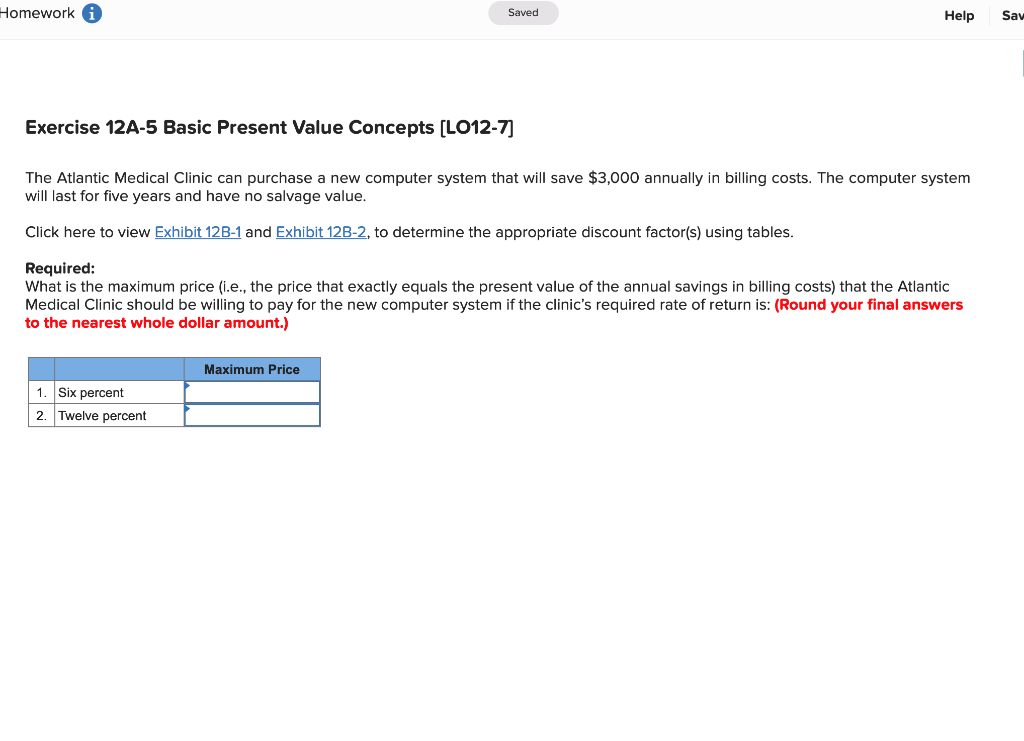Click the Exercise 12A-5 heading

click(268, 127)
